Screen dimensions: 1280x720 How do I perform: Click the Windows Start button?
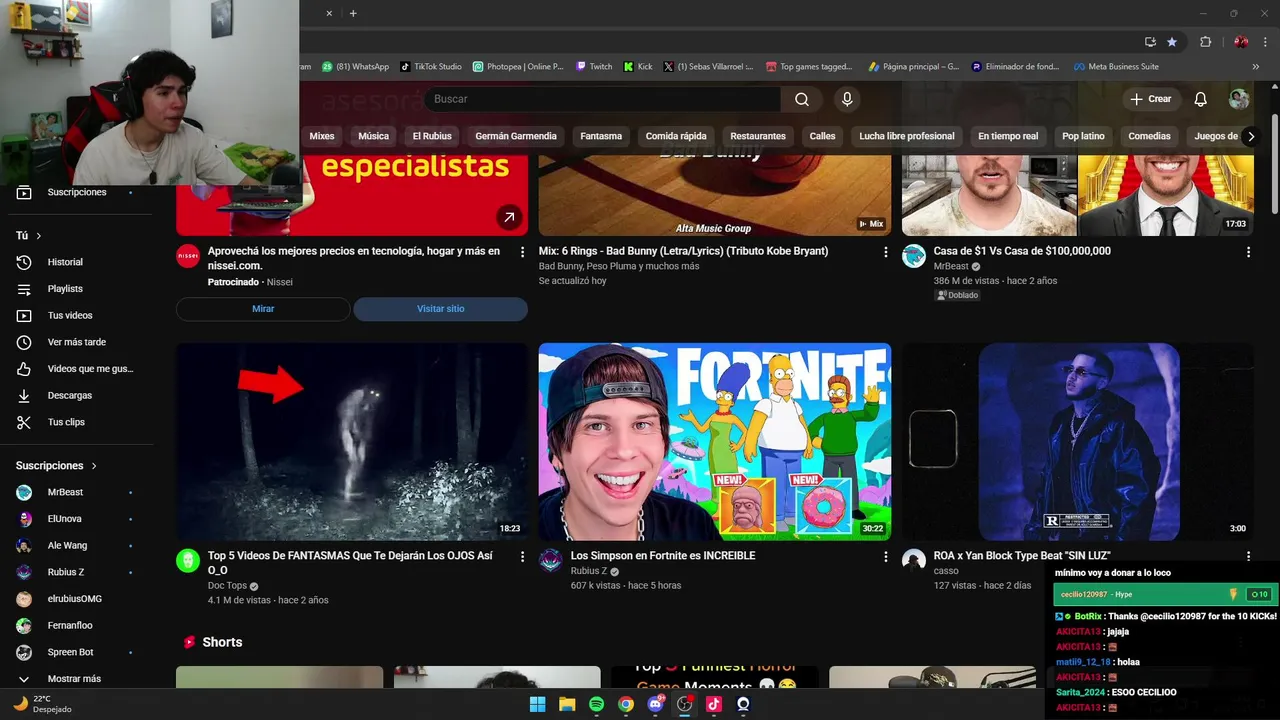click(x=537, y=704)
